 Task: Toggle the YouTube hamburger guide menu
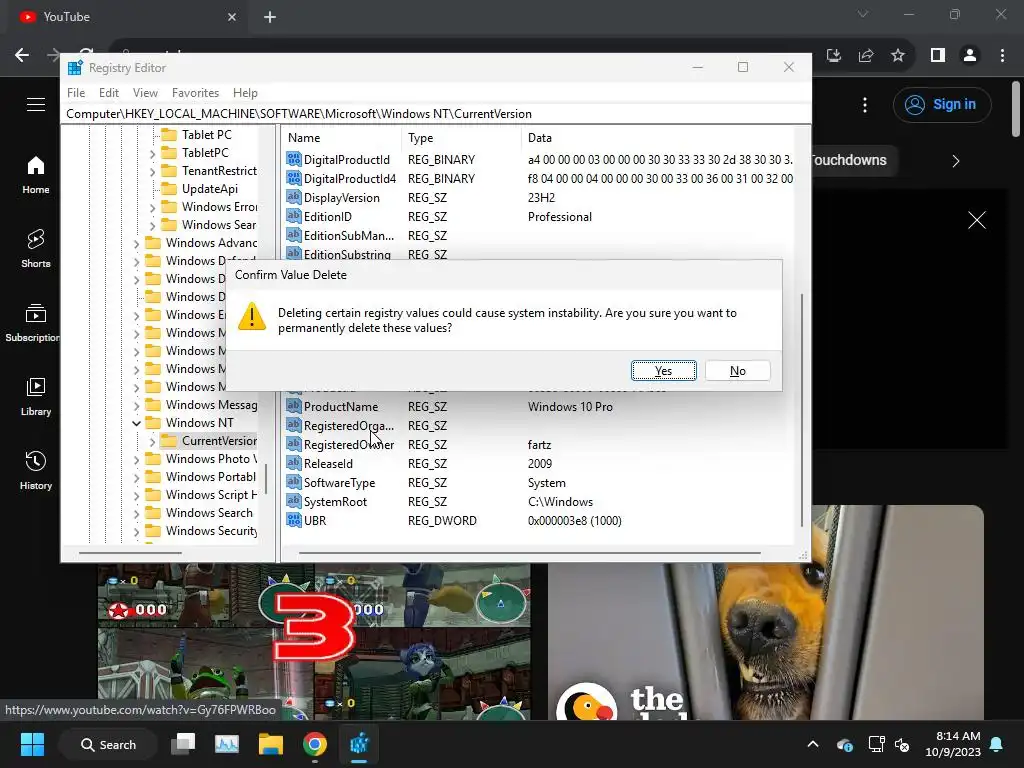pos(36,104)
